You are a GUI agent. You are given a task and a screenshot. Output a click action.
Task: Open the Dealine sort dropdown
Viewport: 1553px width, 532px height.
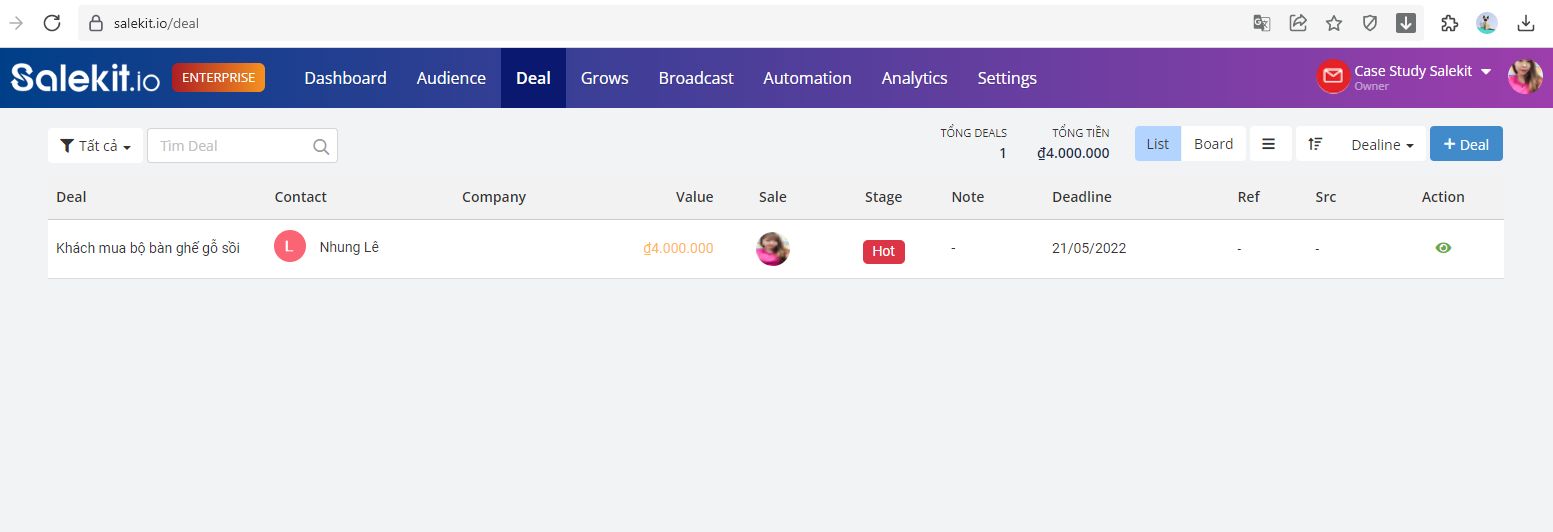[1382, 145]
